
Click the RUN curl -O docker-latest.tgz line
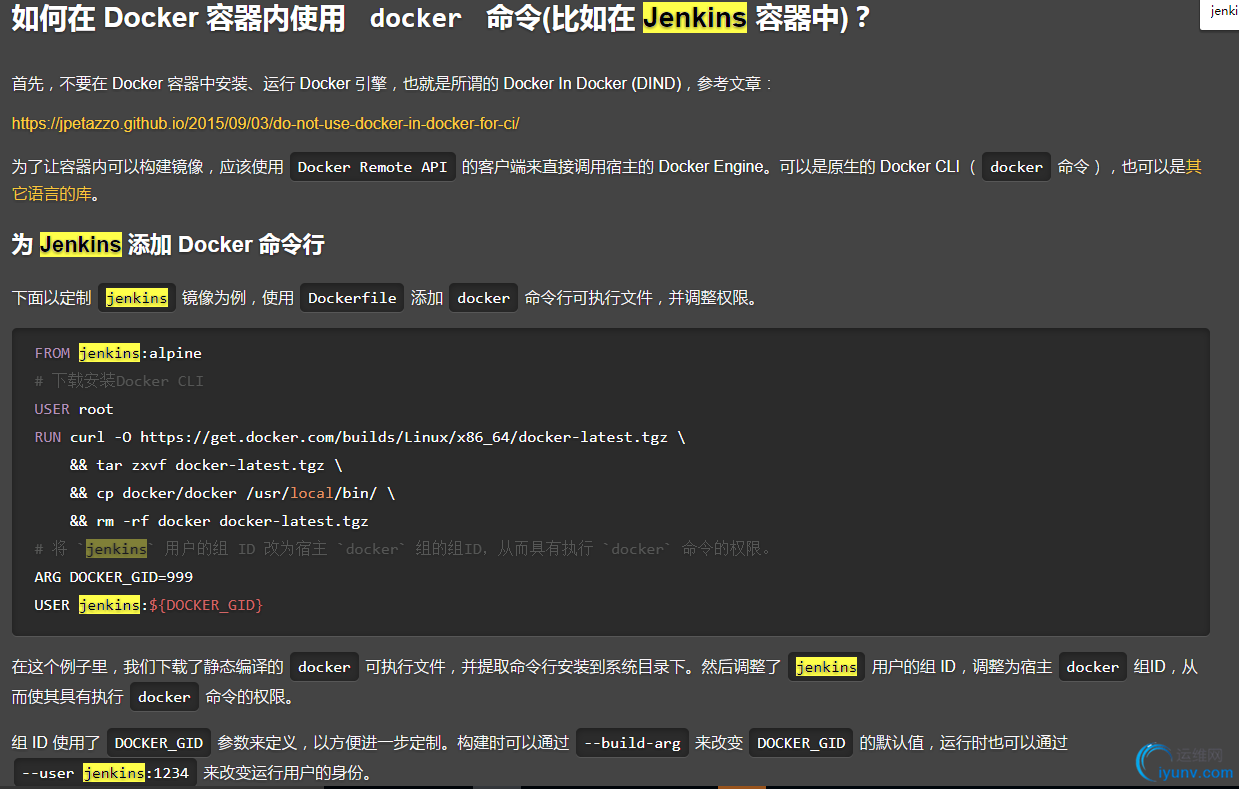(360, 437)
